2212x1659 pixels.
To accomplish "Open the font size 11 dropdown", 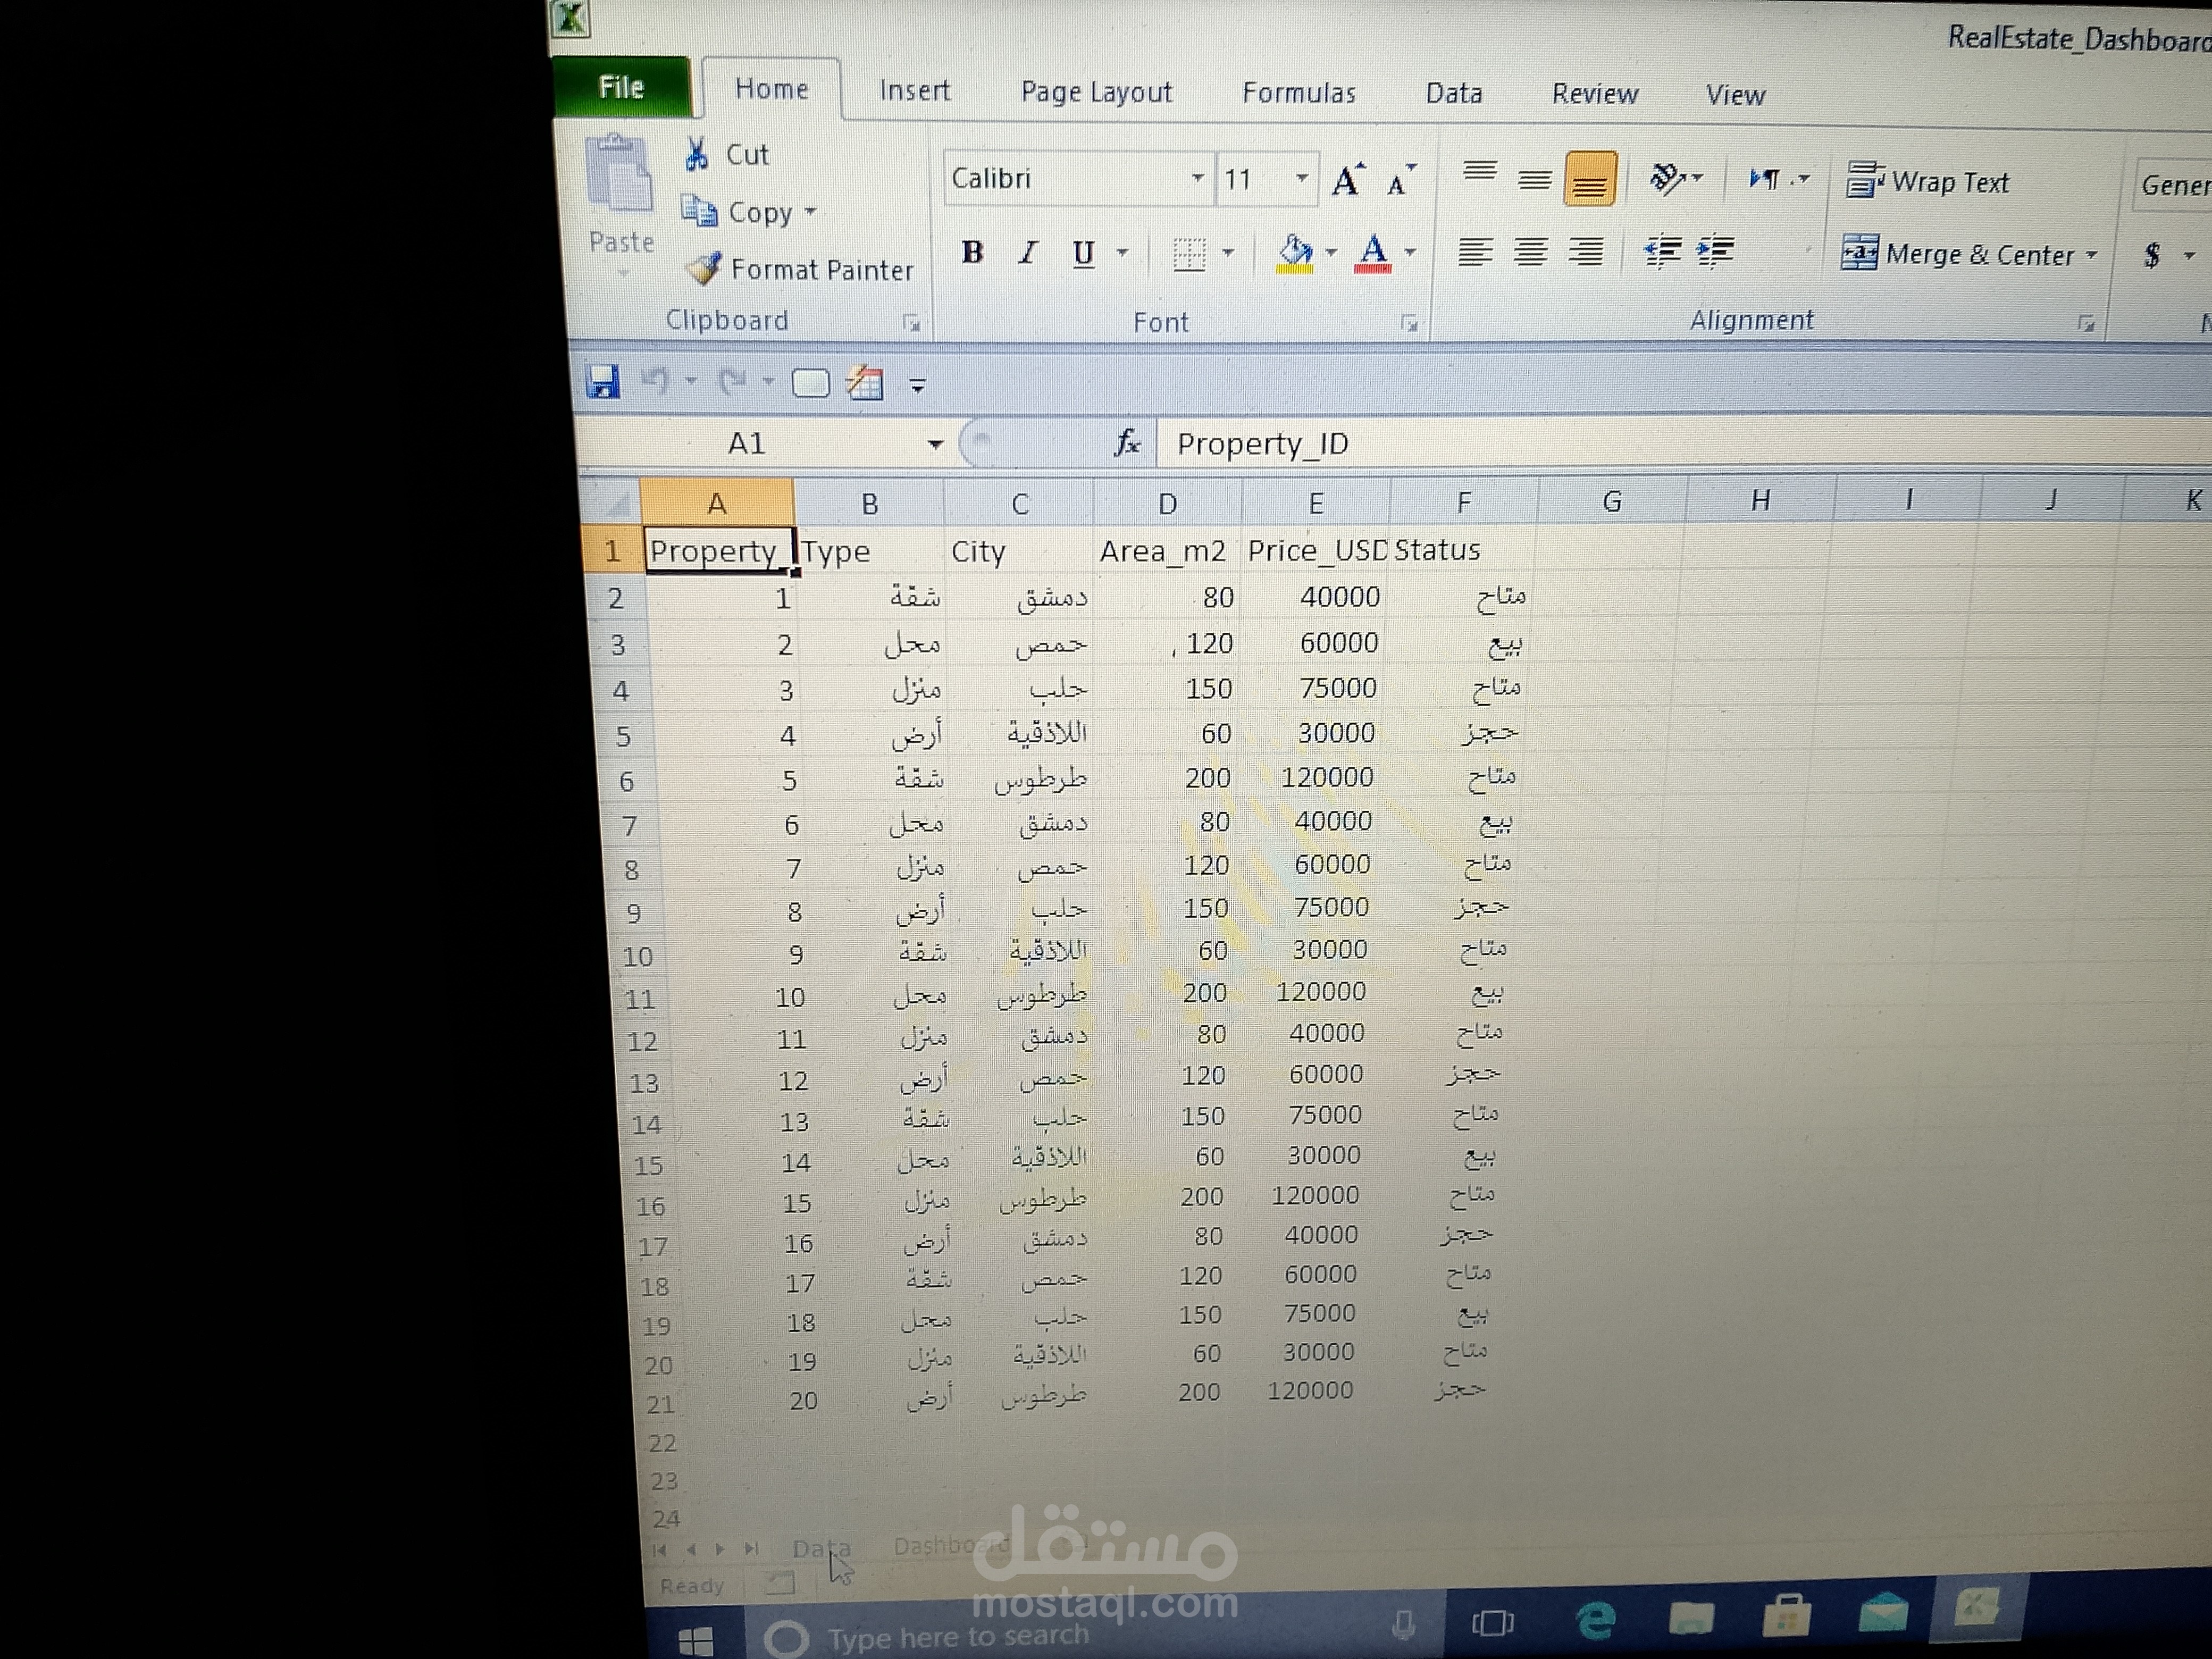I will (1302, 179).
